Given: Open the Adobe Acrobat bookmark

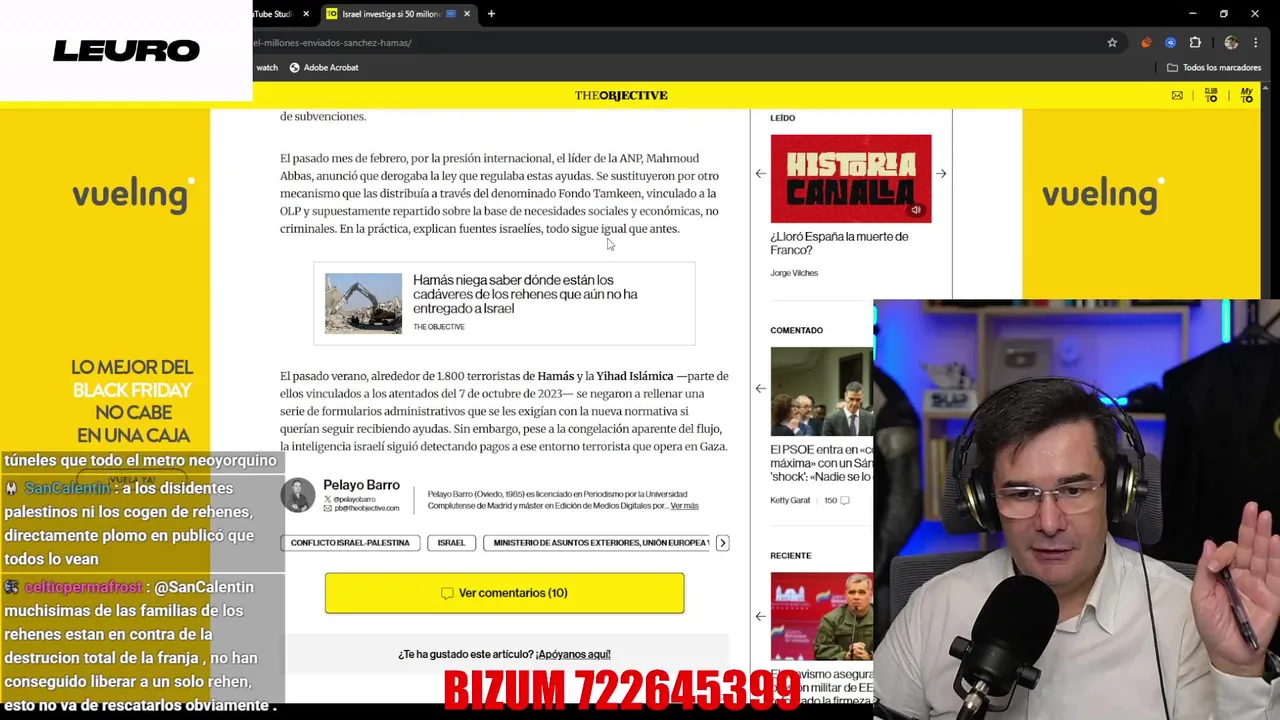Looking at the screenshot, I should 324,68.
